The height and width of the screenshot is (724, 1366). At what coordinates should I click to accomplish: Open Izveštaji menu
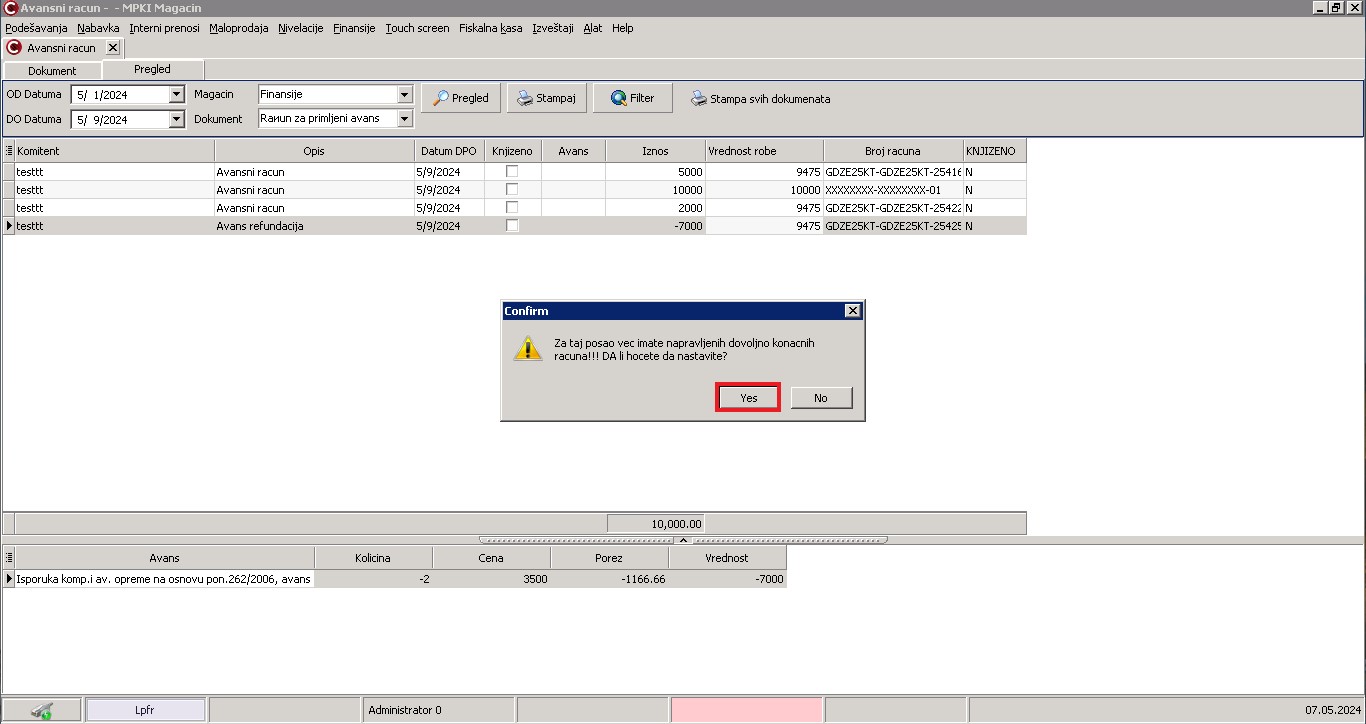tap(553, 28)
